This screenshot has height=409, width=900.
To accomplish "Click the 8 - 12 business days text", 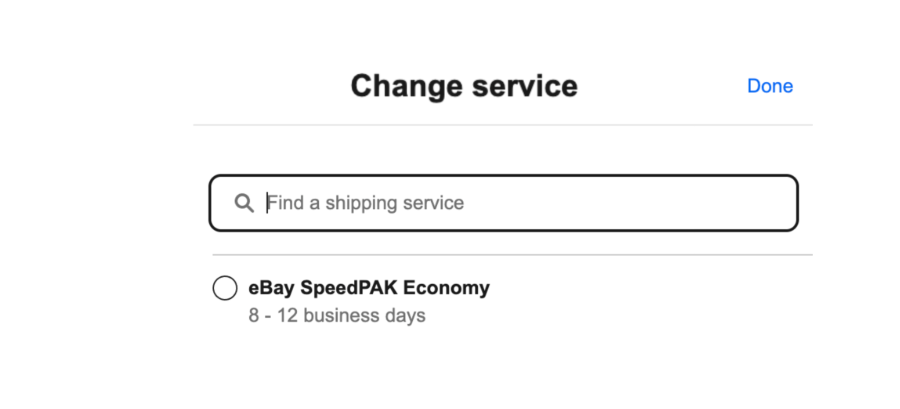I will coord(337,316).
